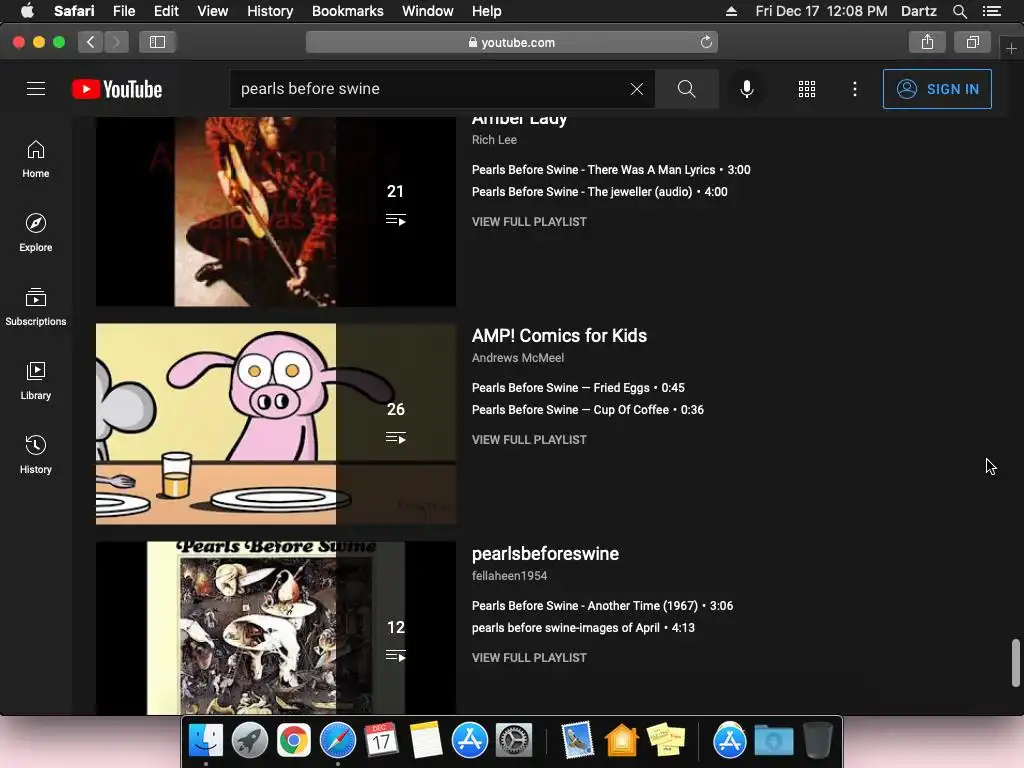Click the page's vertical scrollbar handle
The width and height of the screenshot is (1024, 768).
click(1016, 663)
